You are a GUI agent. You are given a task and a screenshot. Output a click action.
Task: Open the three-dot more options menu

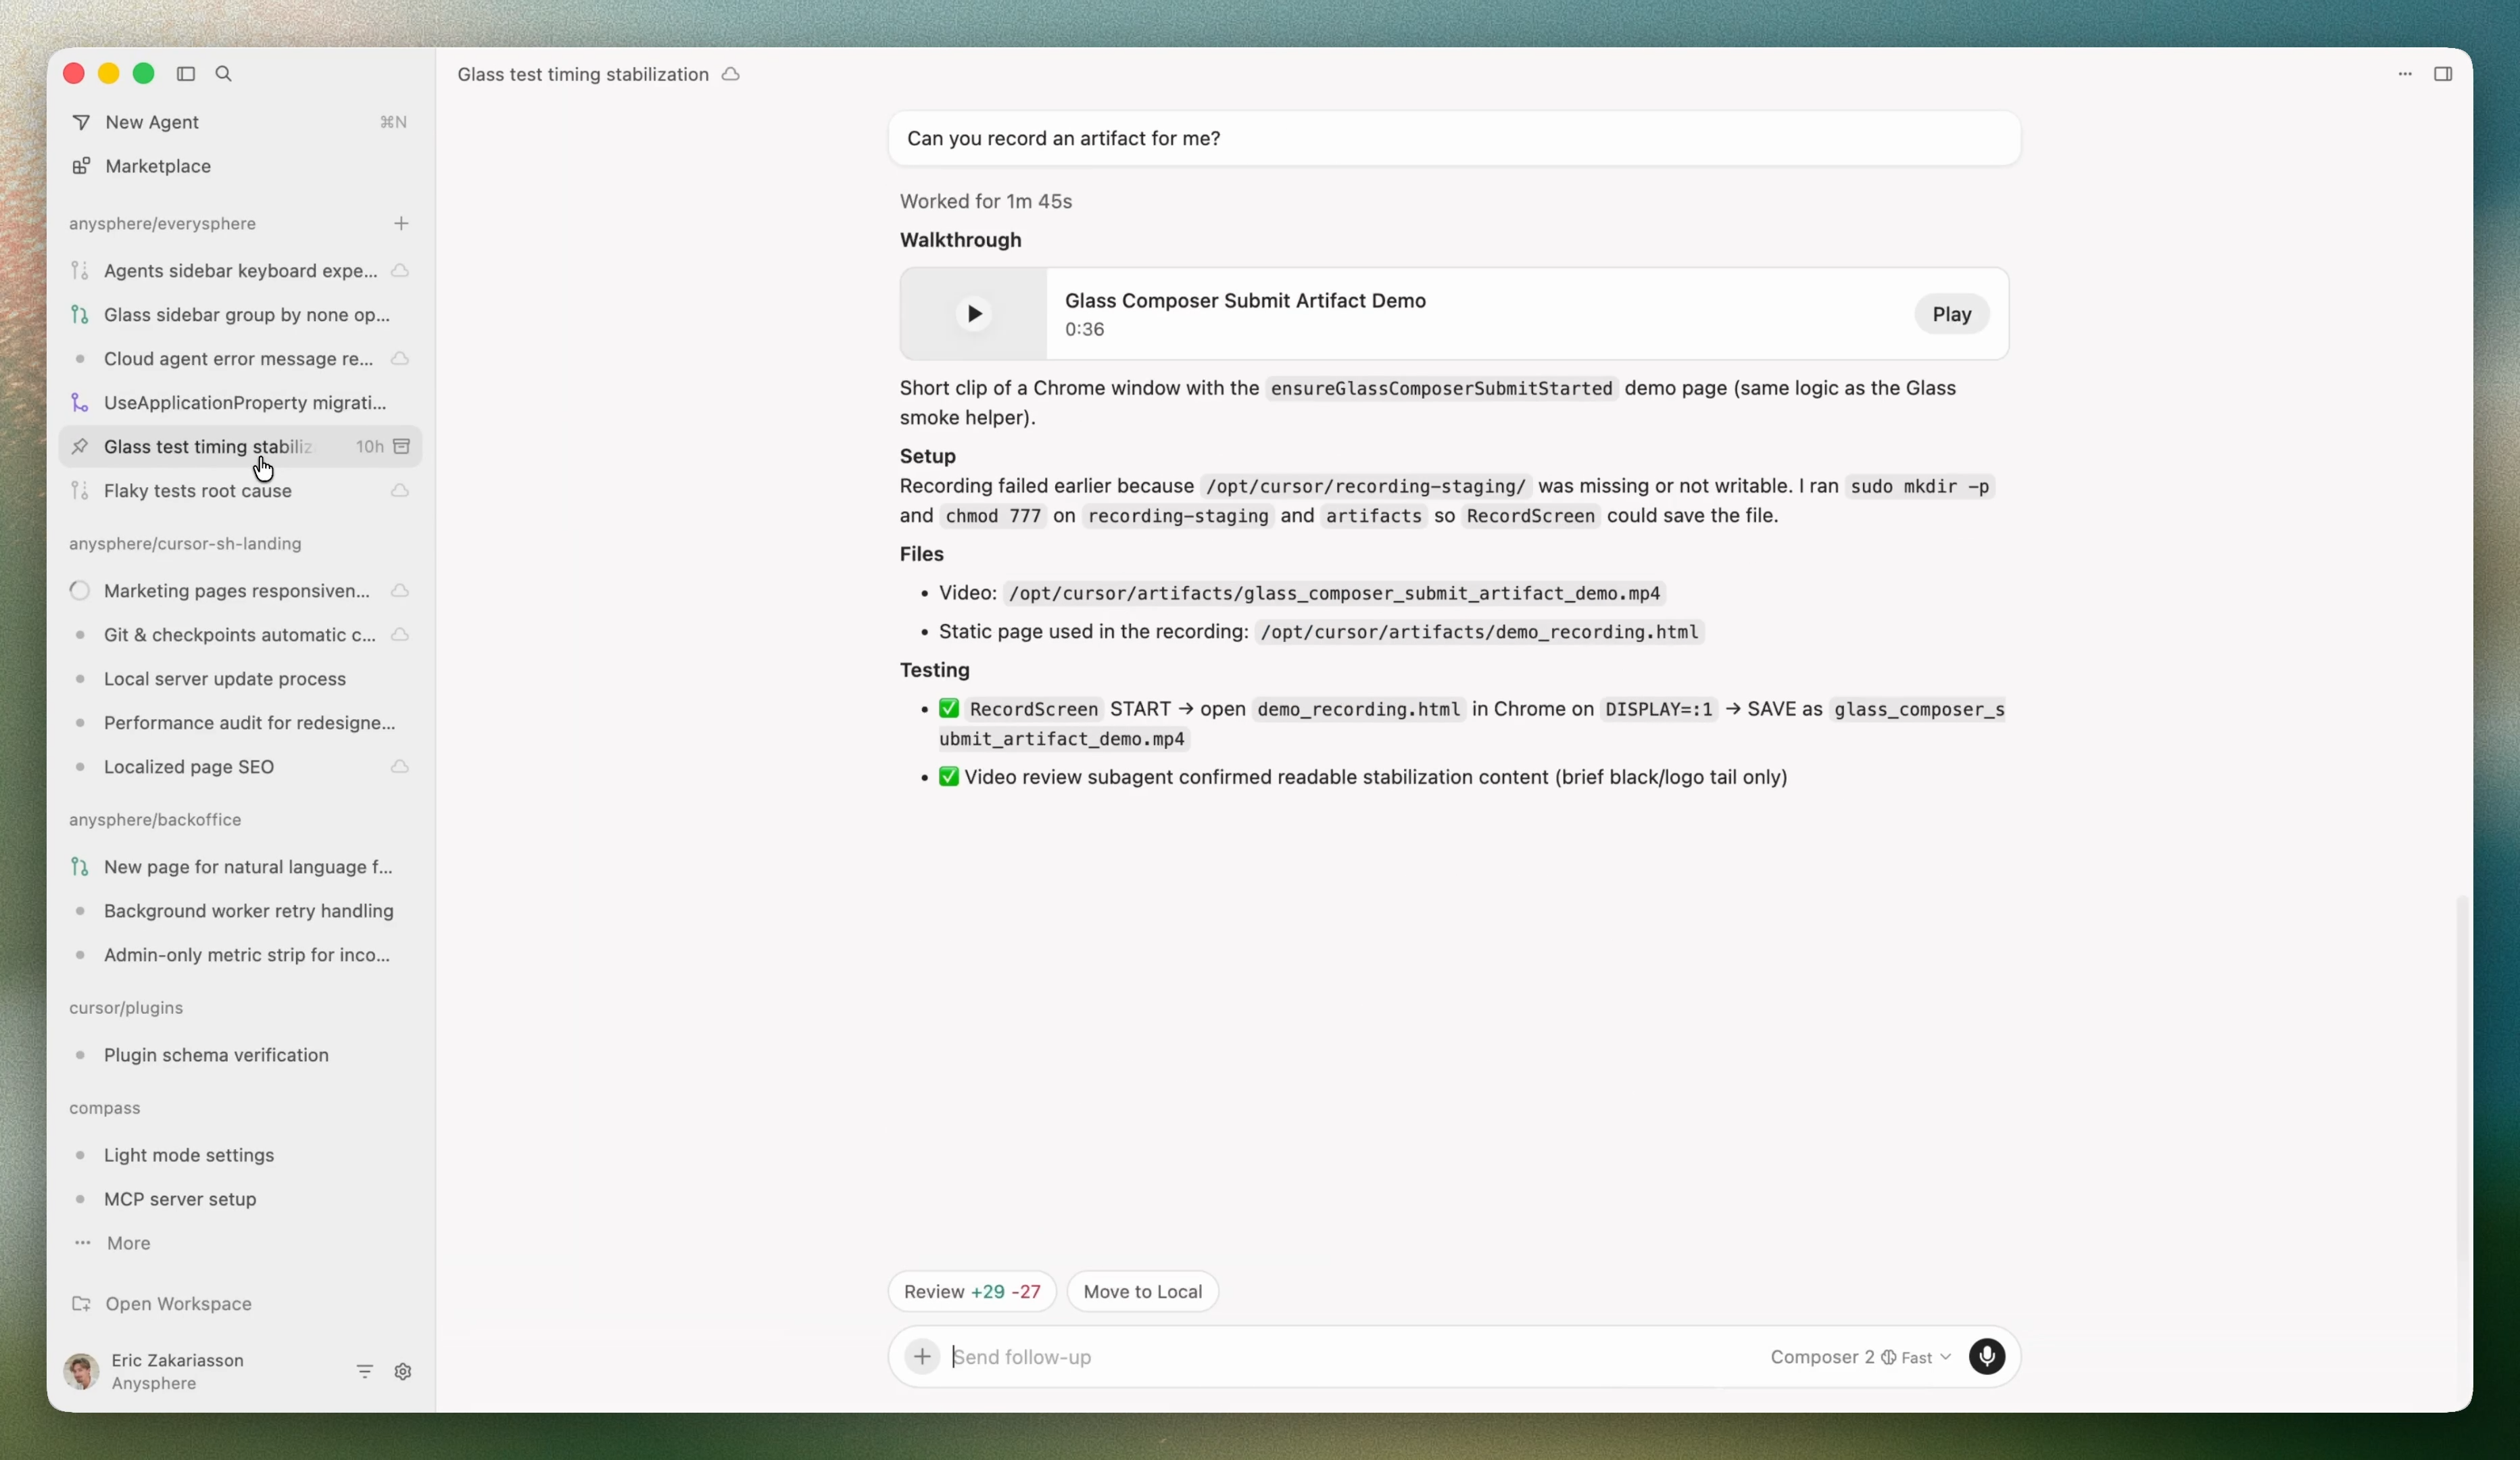coord(2404,74)
